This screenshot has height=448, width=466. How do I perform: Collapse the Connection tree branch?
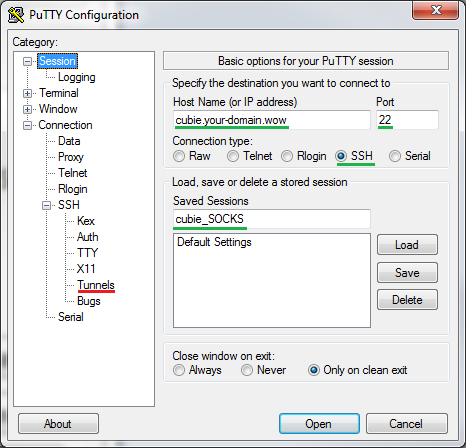(27, 126)
